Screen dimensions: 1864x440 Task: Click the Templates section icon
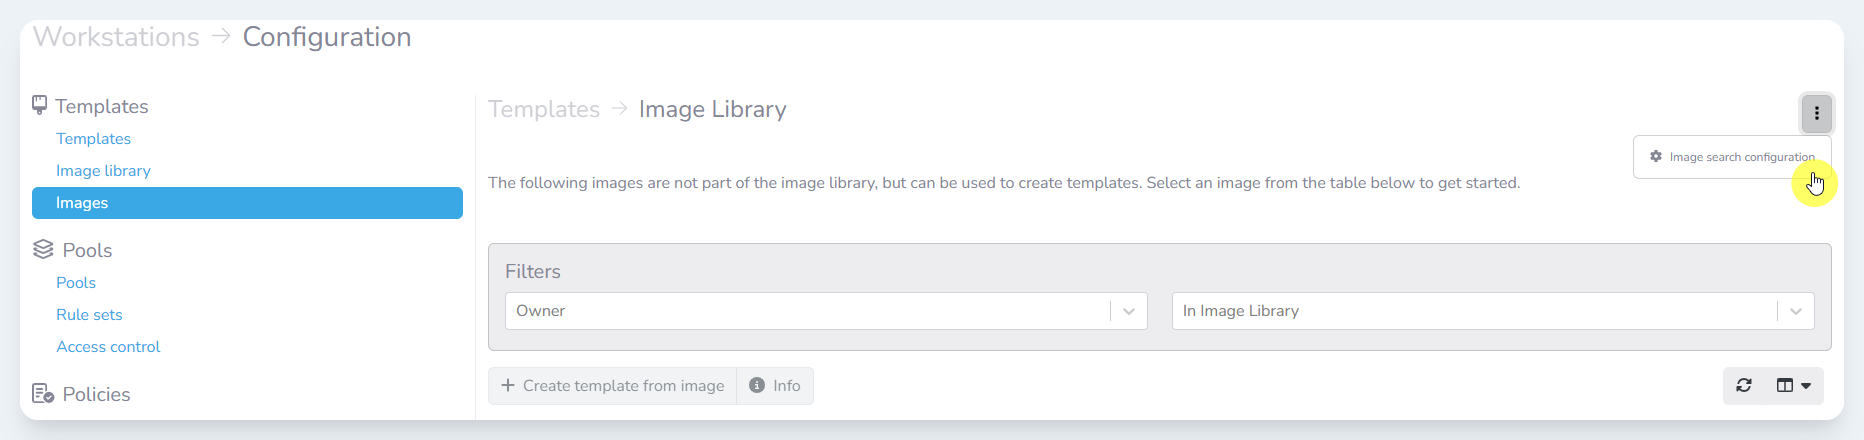click(x=40, y=105)
